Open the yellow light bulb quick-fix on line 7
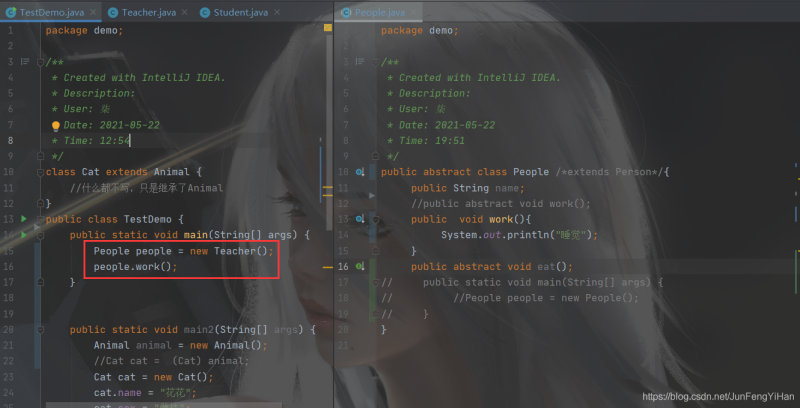Screen dimensions: 800x408 tap(56, 126)
